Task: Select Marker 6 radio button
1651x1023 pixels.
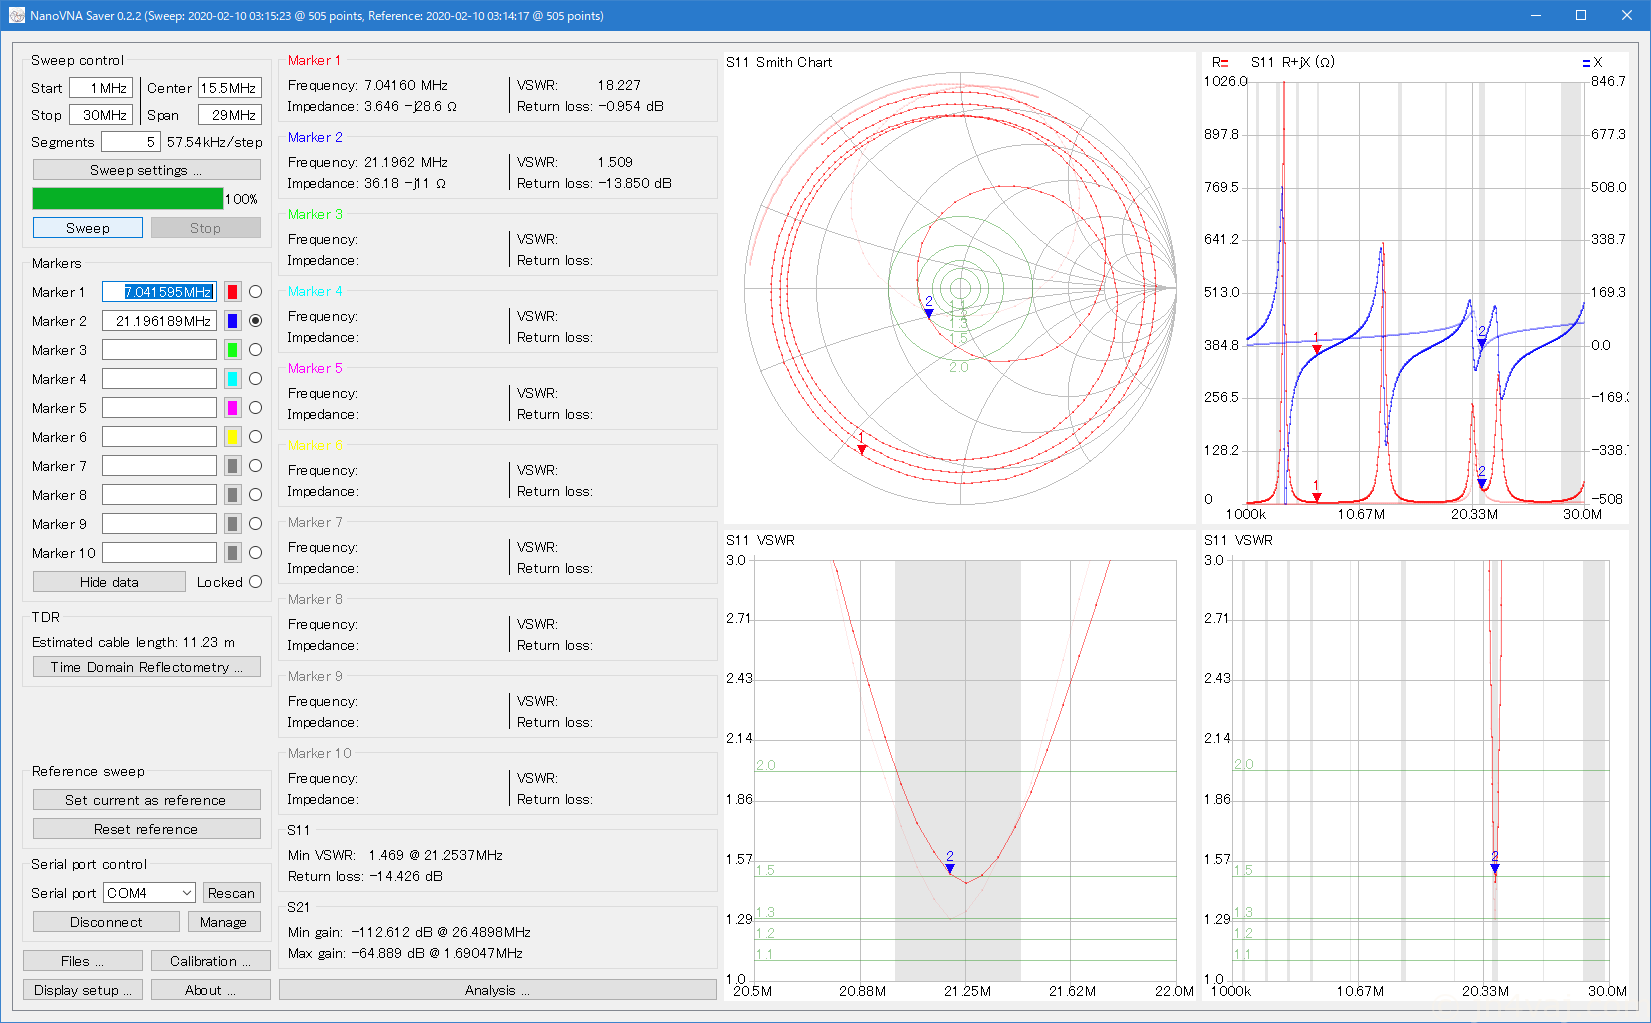Action: [255, 437]
